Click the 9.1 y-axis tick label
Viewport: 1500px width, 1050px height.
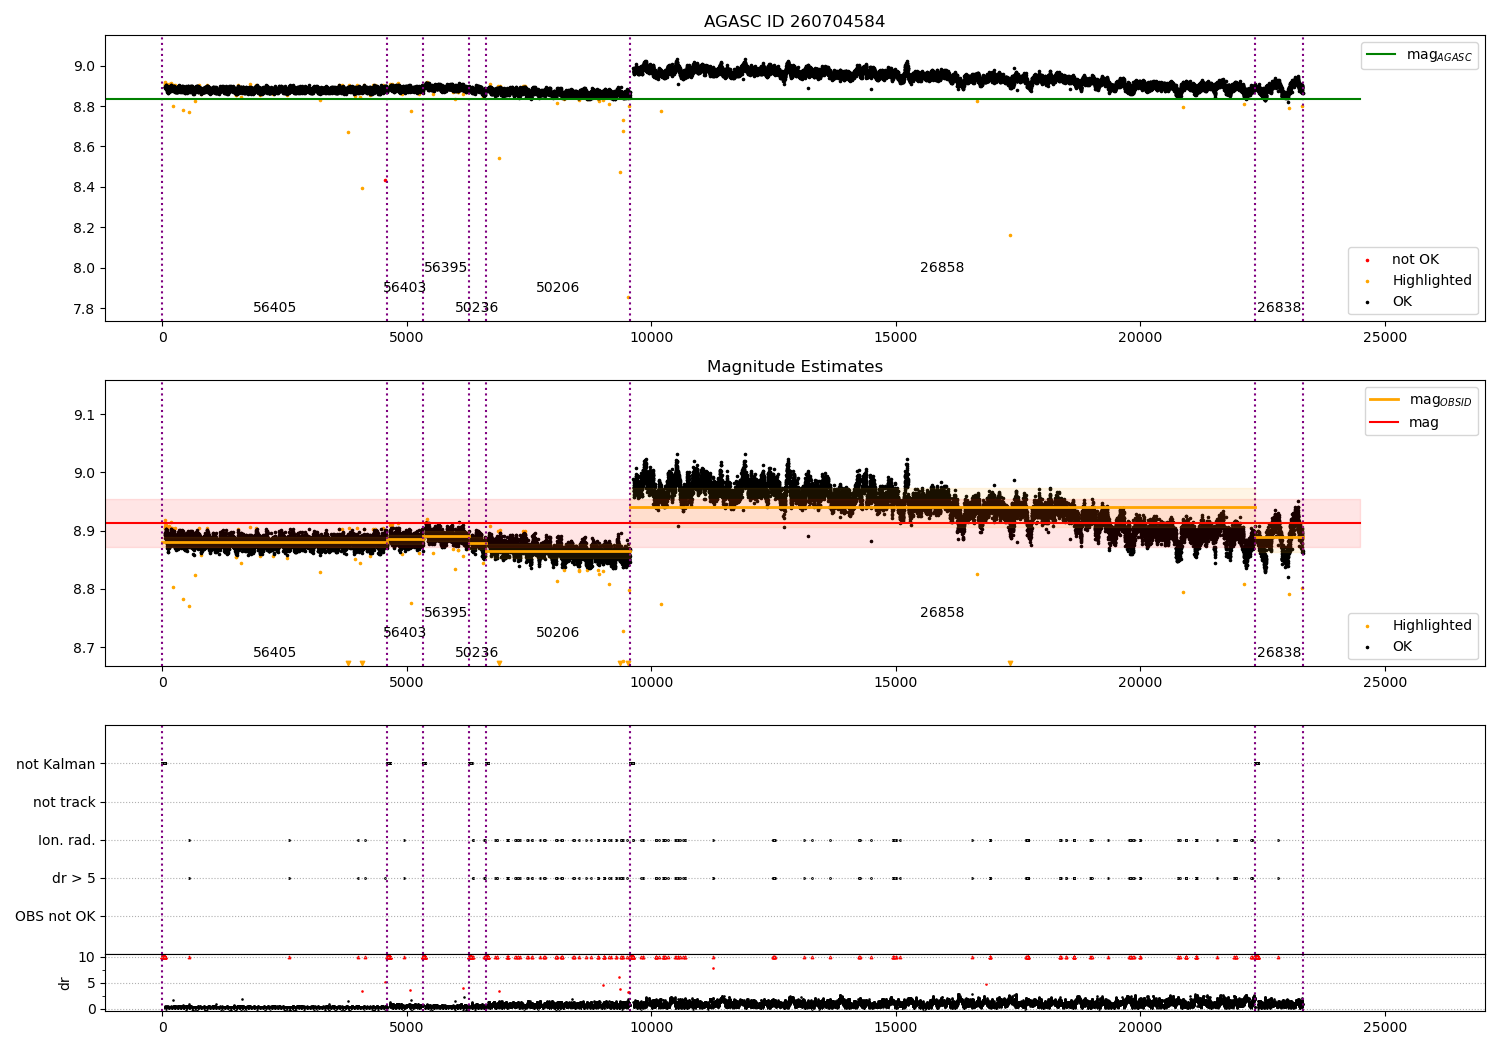tap(84, 415)
